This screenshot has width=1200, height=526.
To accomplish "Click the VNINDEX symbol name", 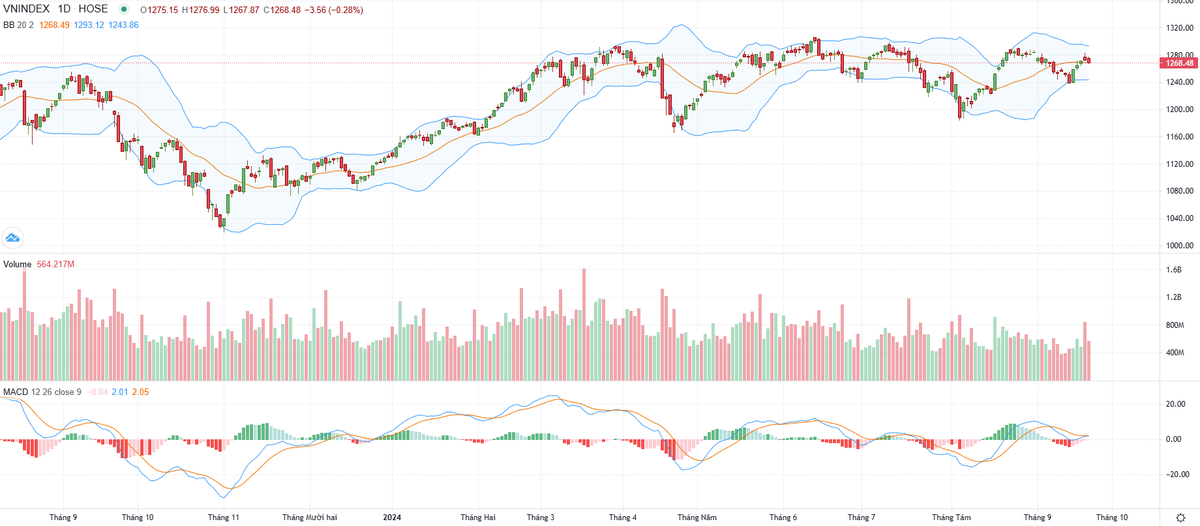I will [x=25, y=9].
